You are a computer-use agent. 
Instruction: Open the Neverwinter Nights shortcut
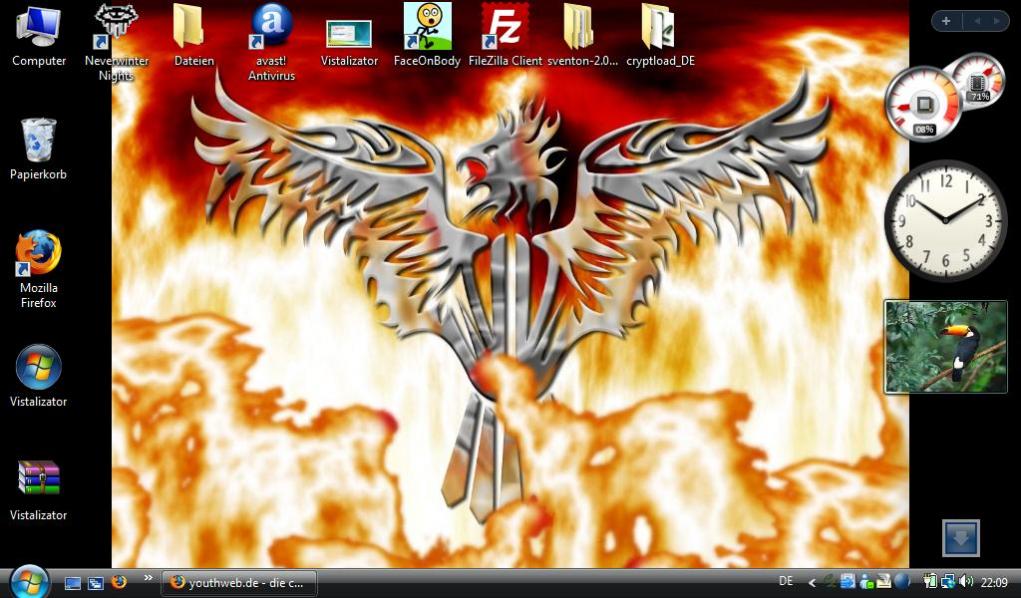(116, 27)
